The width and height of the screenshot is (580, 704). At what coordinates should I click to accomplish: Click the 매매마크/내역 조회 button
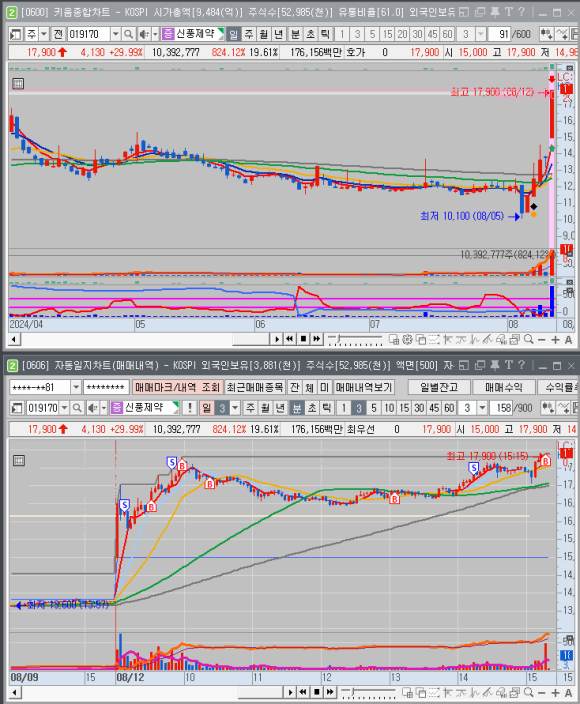click(x=177, y=387)
